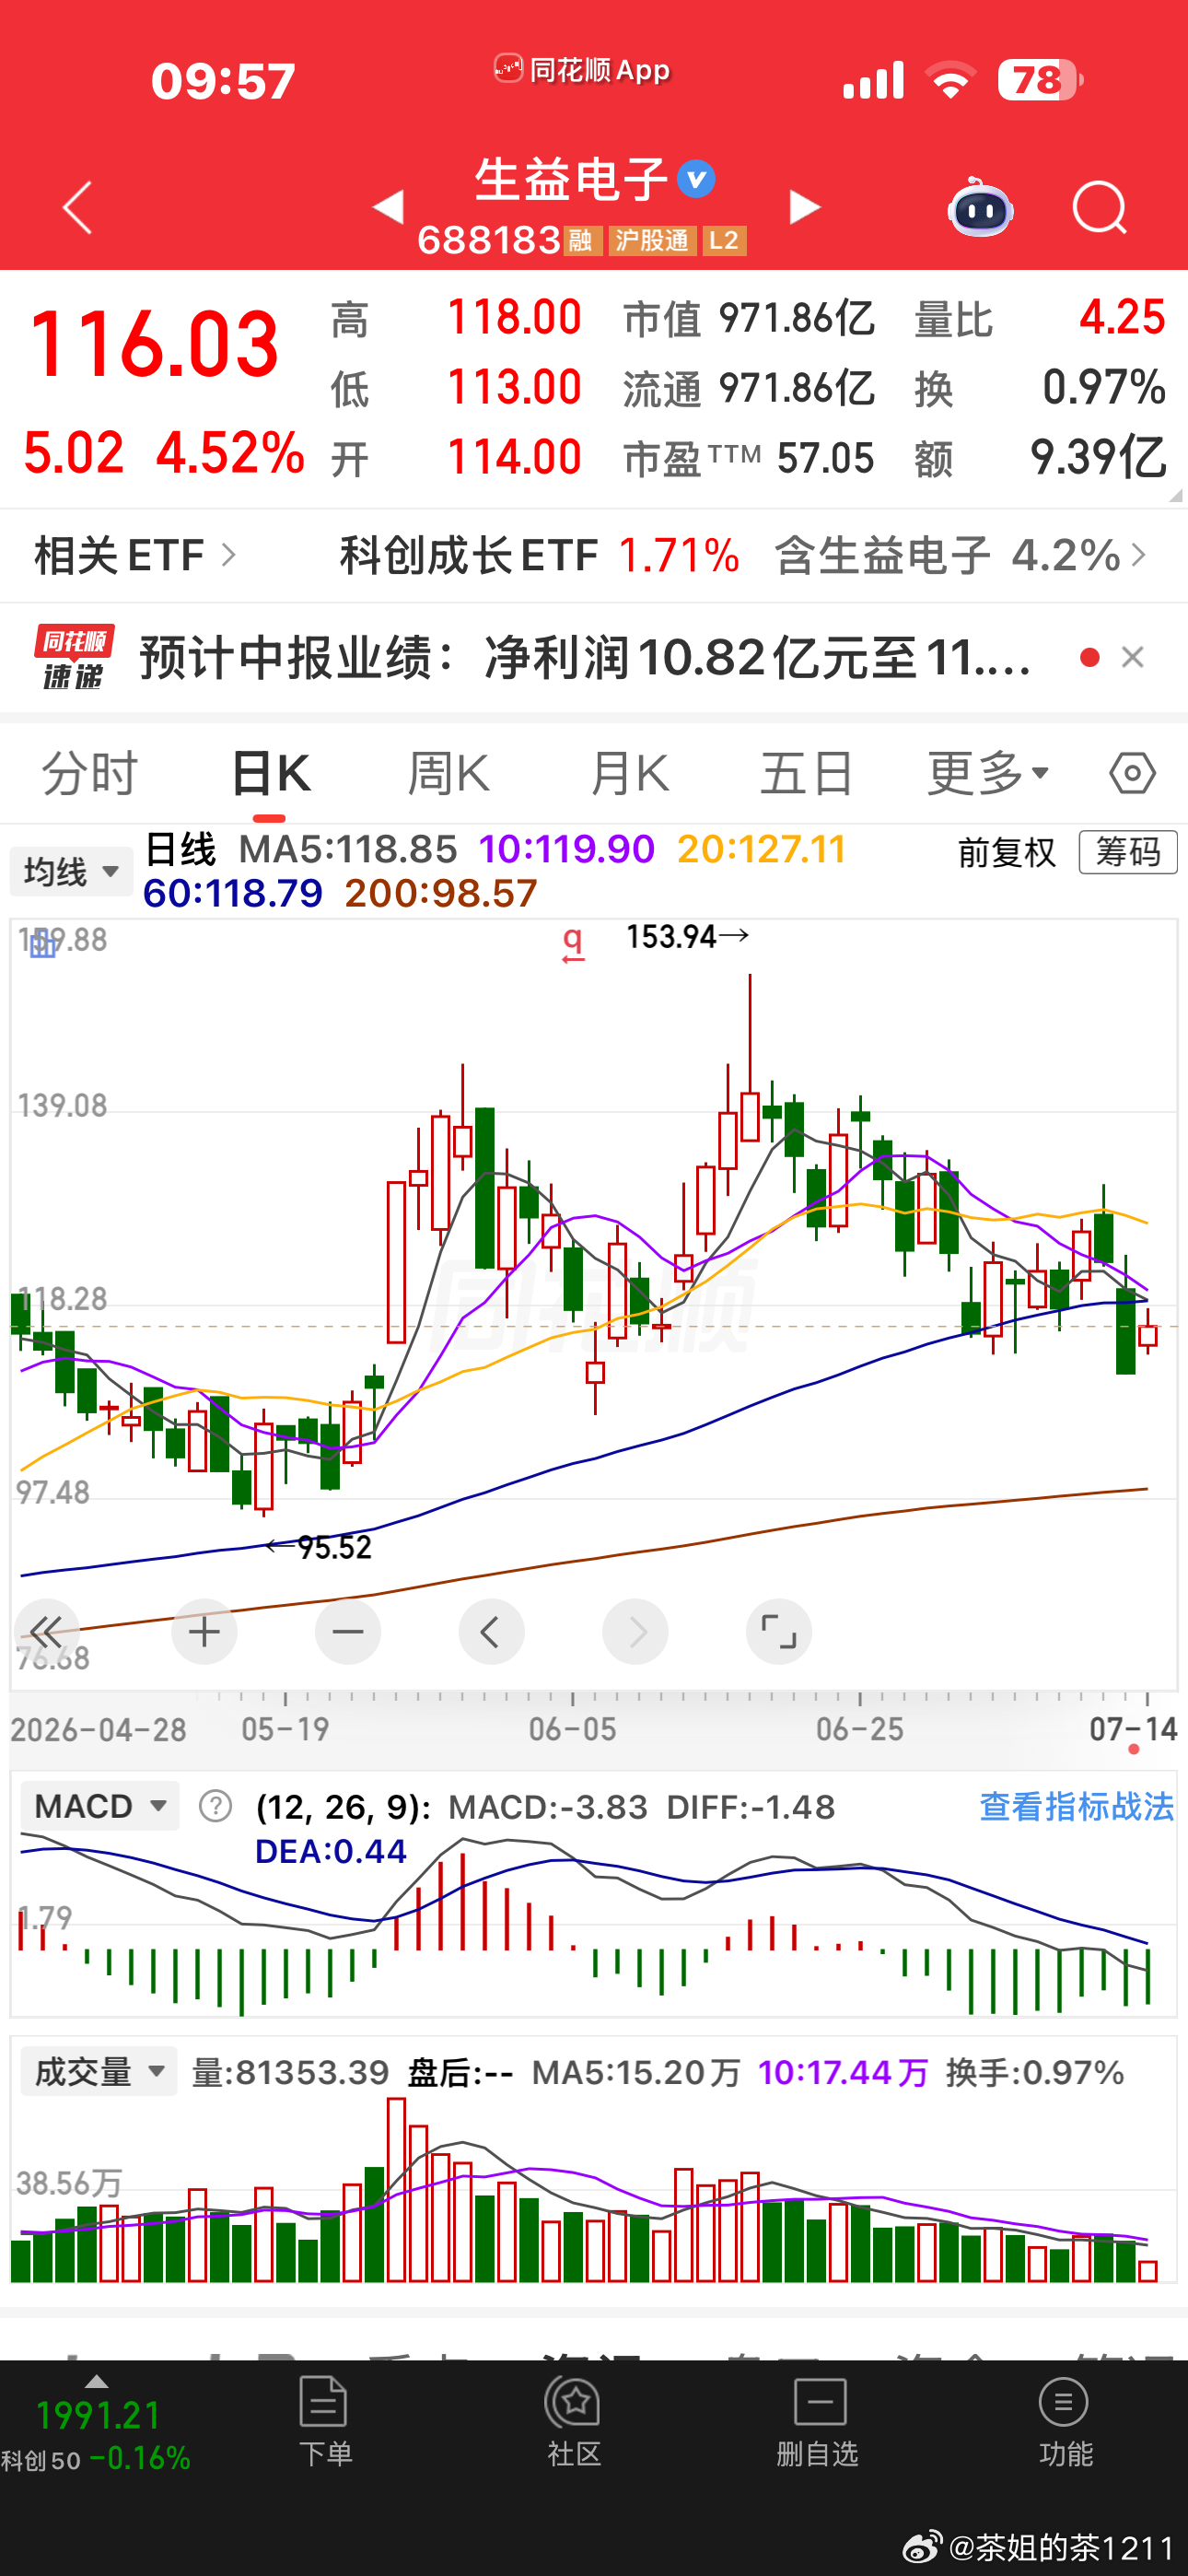The image size is (1188, 2576).
Task: Tap the 换手:0.97% volume label
Action: [1035, 2072]
